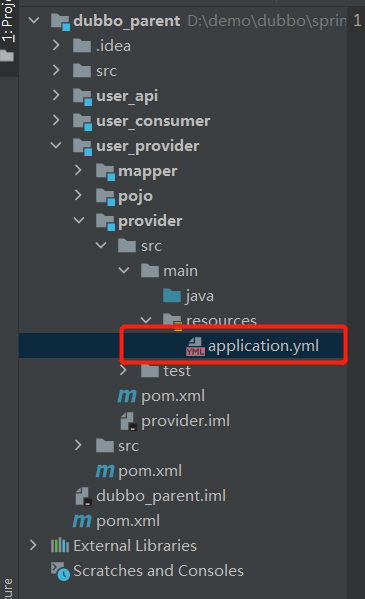Screen dimensions: 365x599
Task: Select user_consumer in the project tree
Action: (153, 121)
